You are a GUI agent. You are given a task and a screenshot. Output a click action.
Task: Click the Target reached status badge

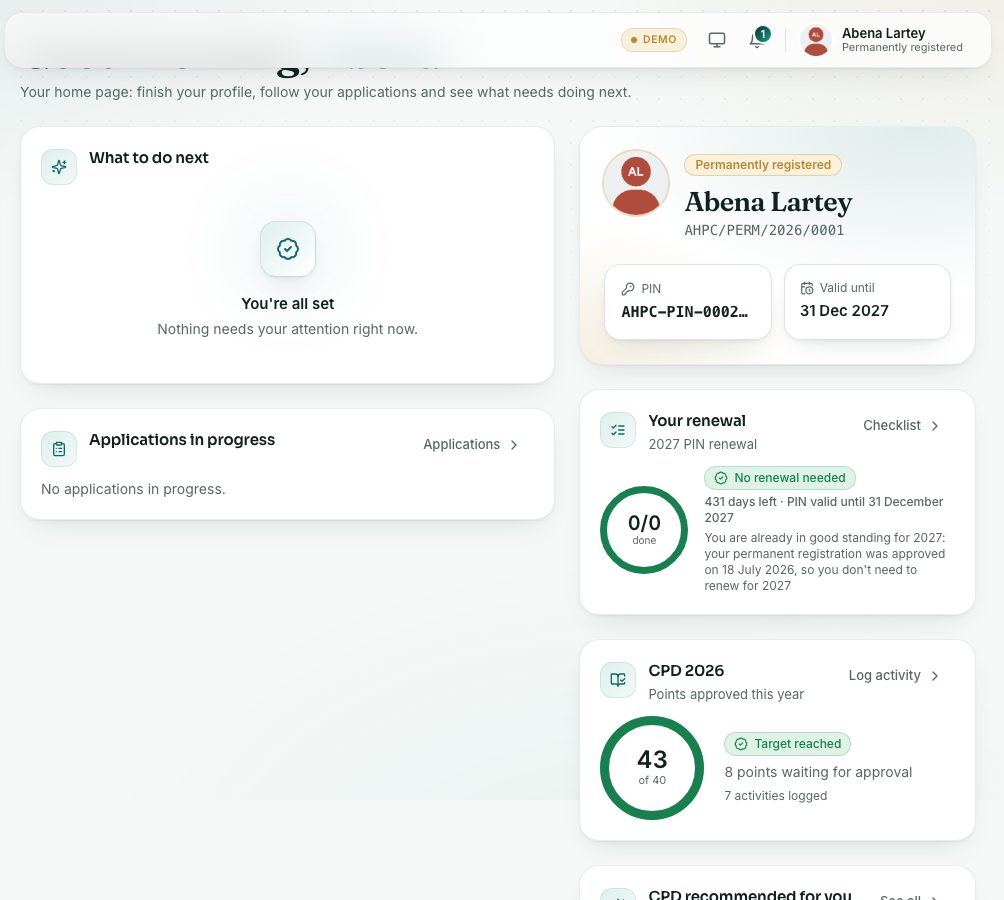[x=788, y=744]
